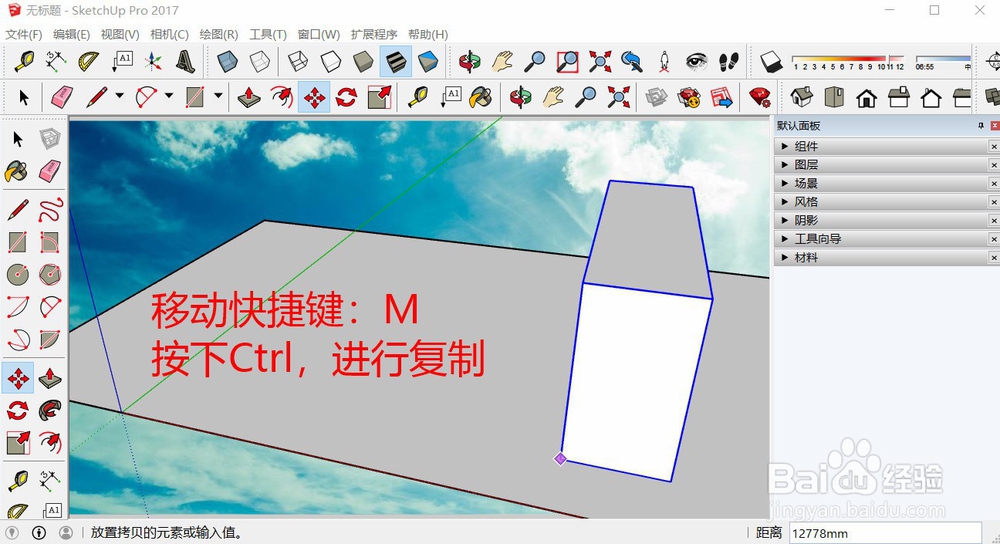The image size is (1000, 544).
Task: Open the 文件(F) menu
Action: (x=24, y=34)
